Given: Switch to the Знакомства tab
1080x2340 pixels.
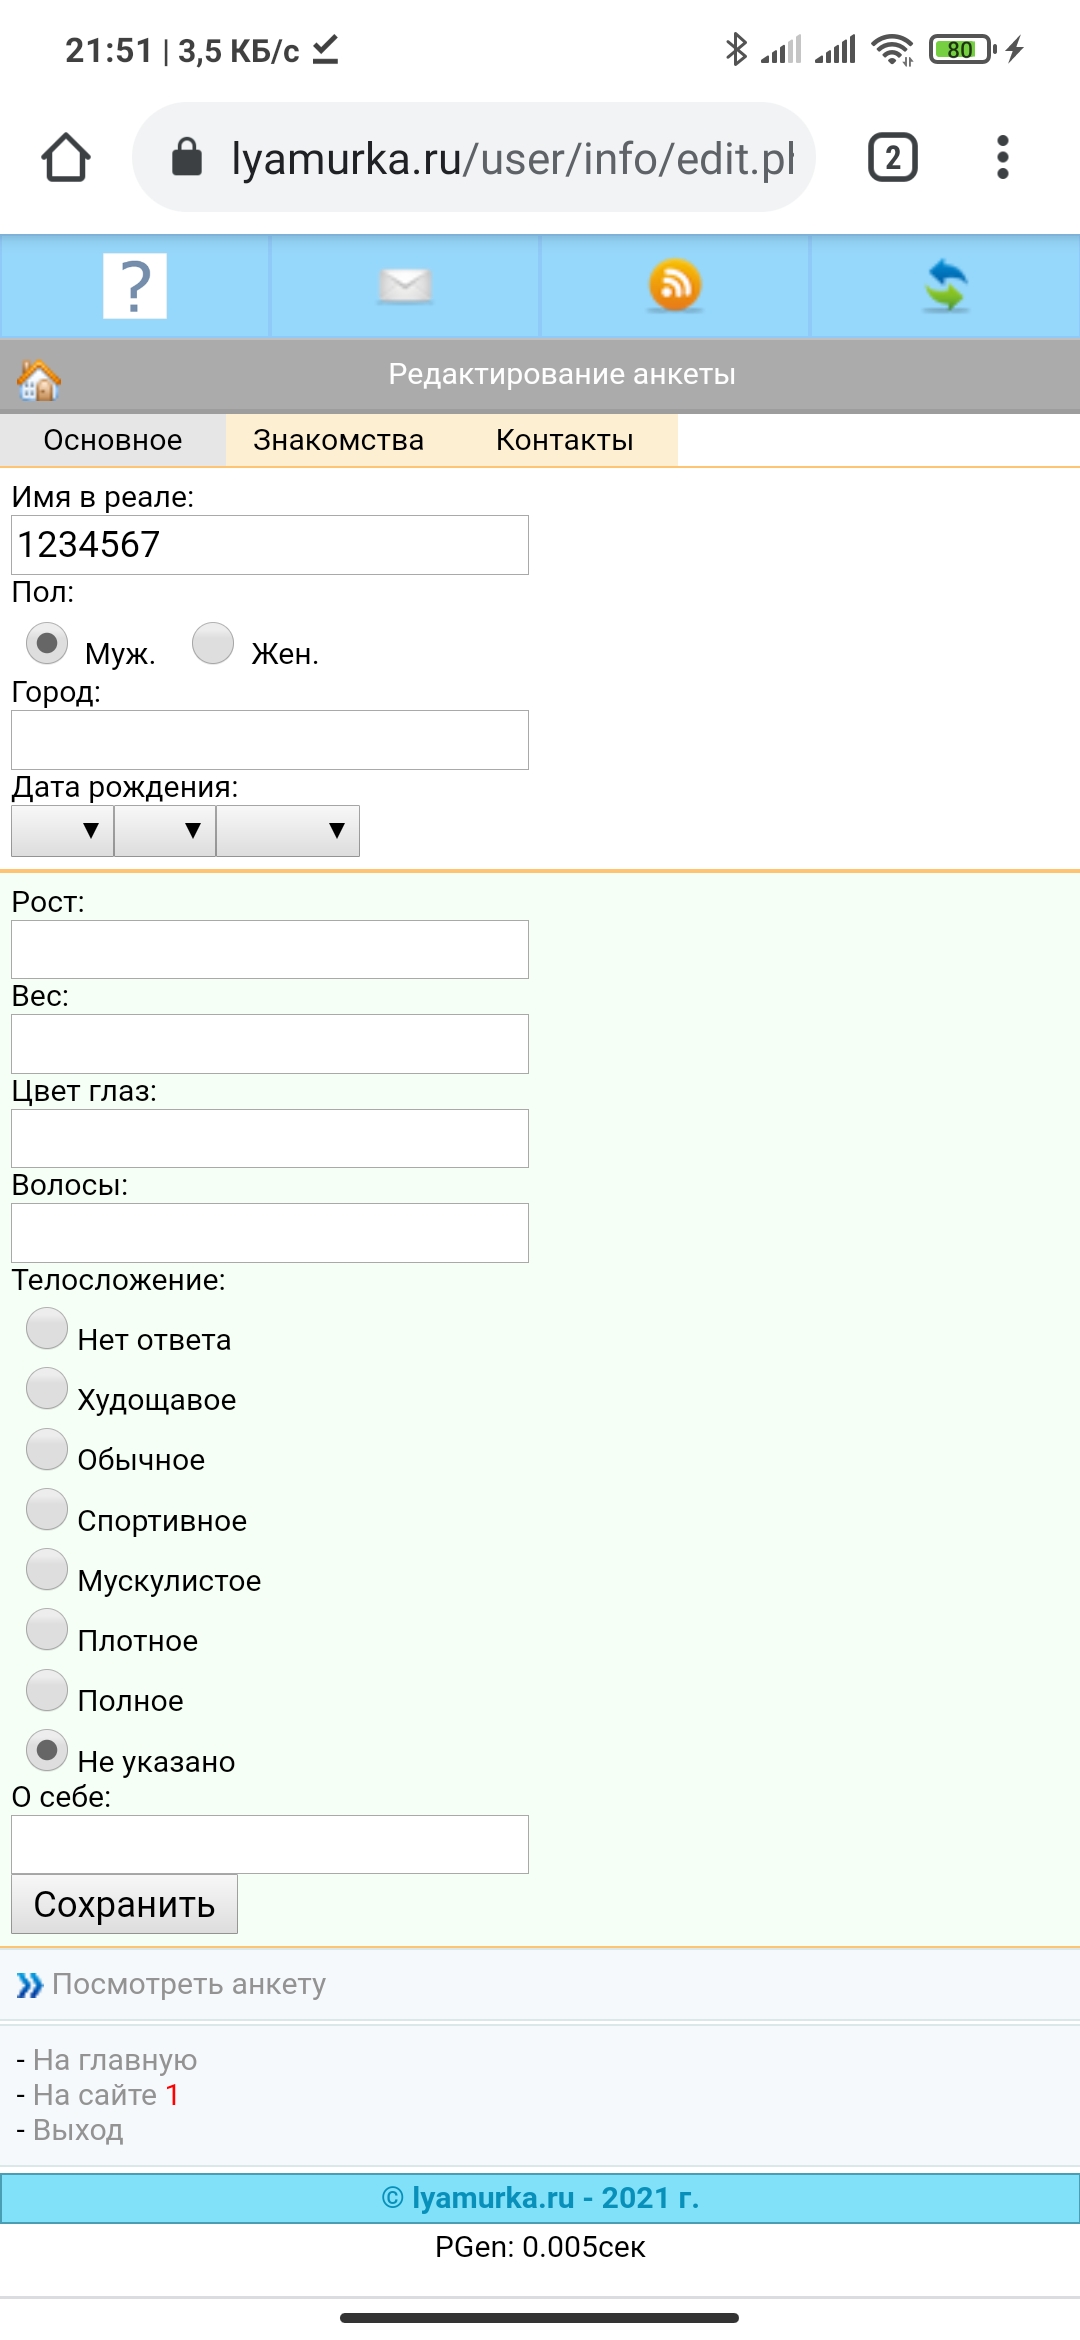Looking at the screenshot, I should (338, 440).
